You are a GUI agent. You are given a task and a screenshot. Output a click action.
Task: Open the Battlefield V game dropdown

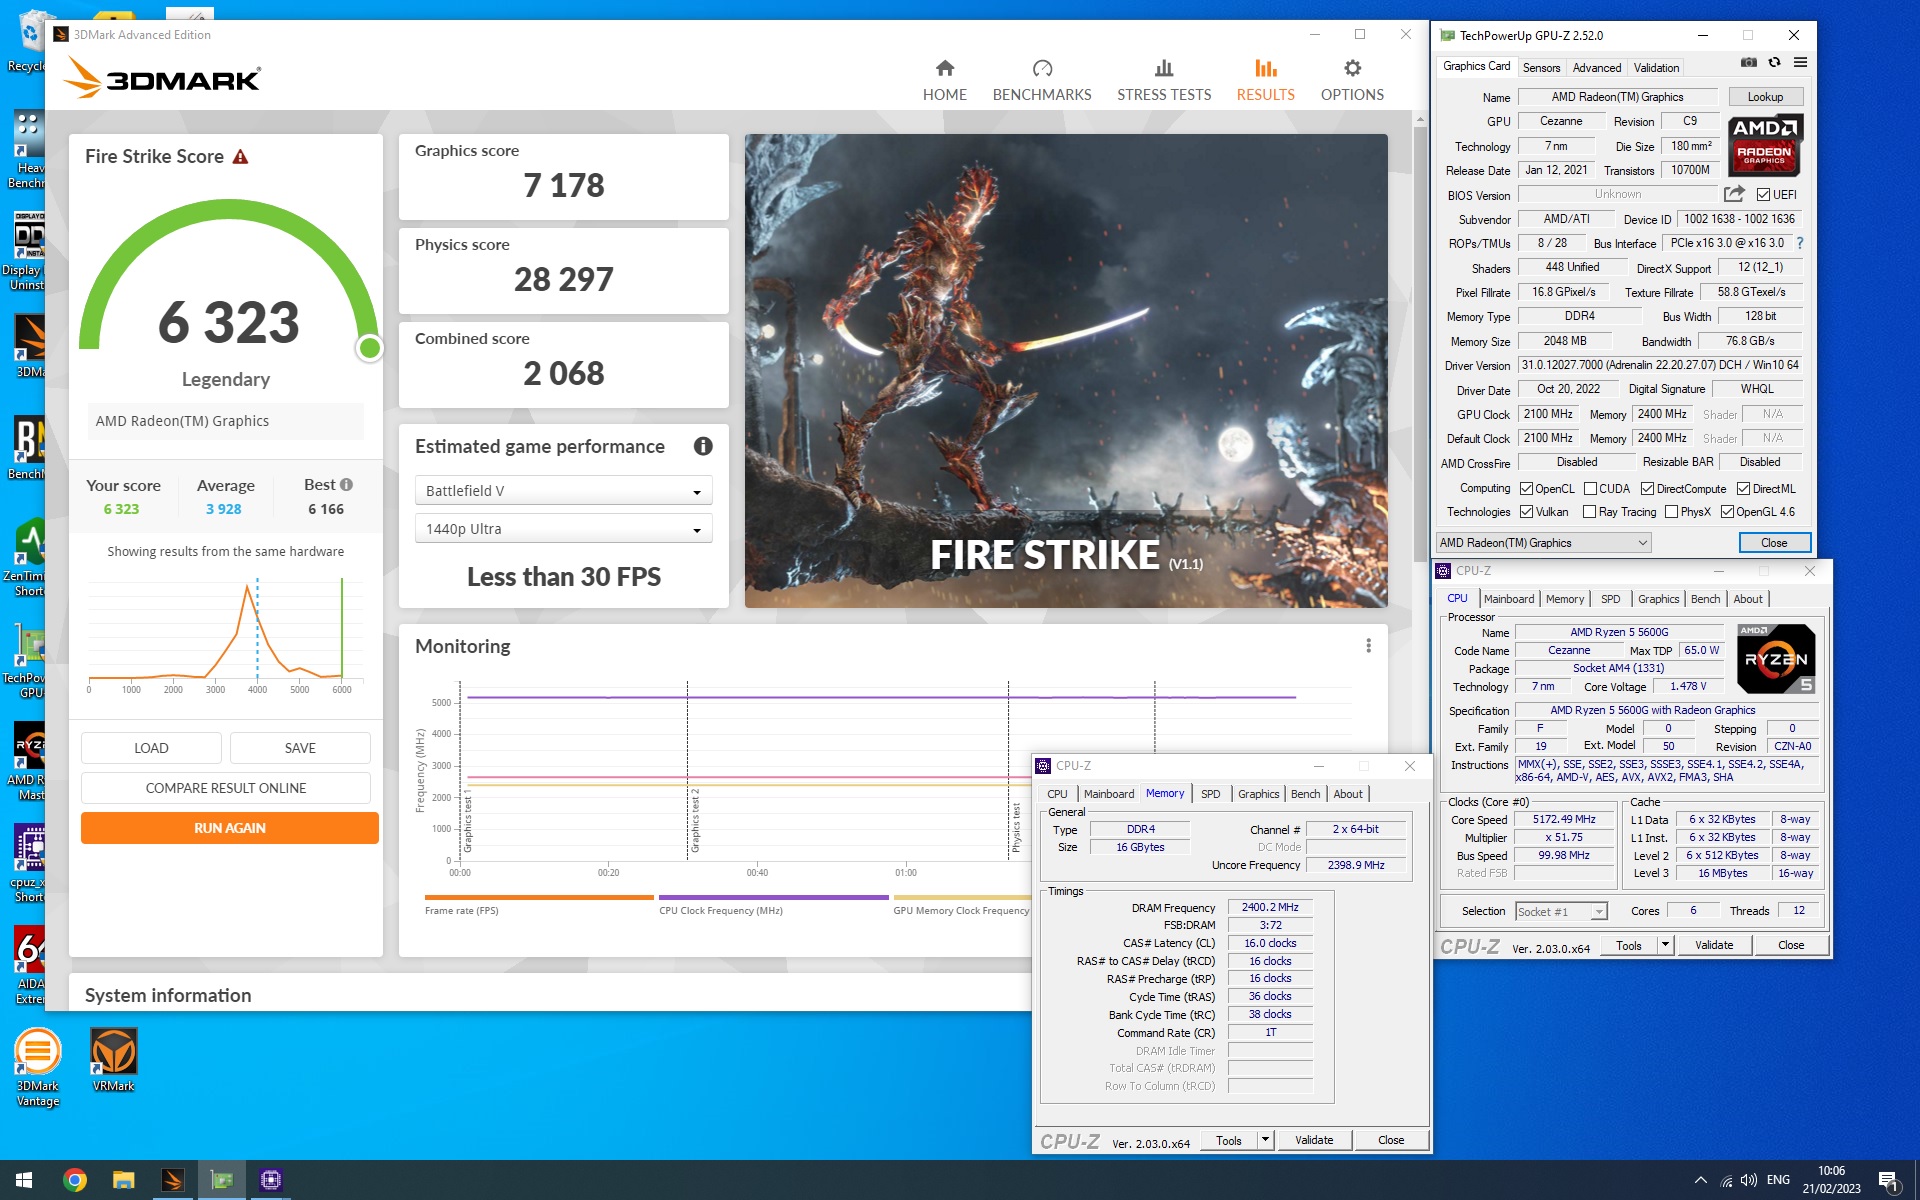pyautogui.click(x=563, y=491)
